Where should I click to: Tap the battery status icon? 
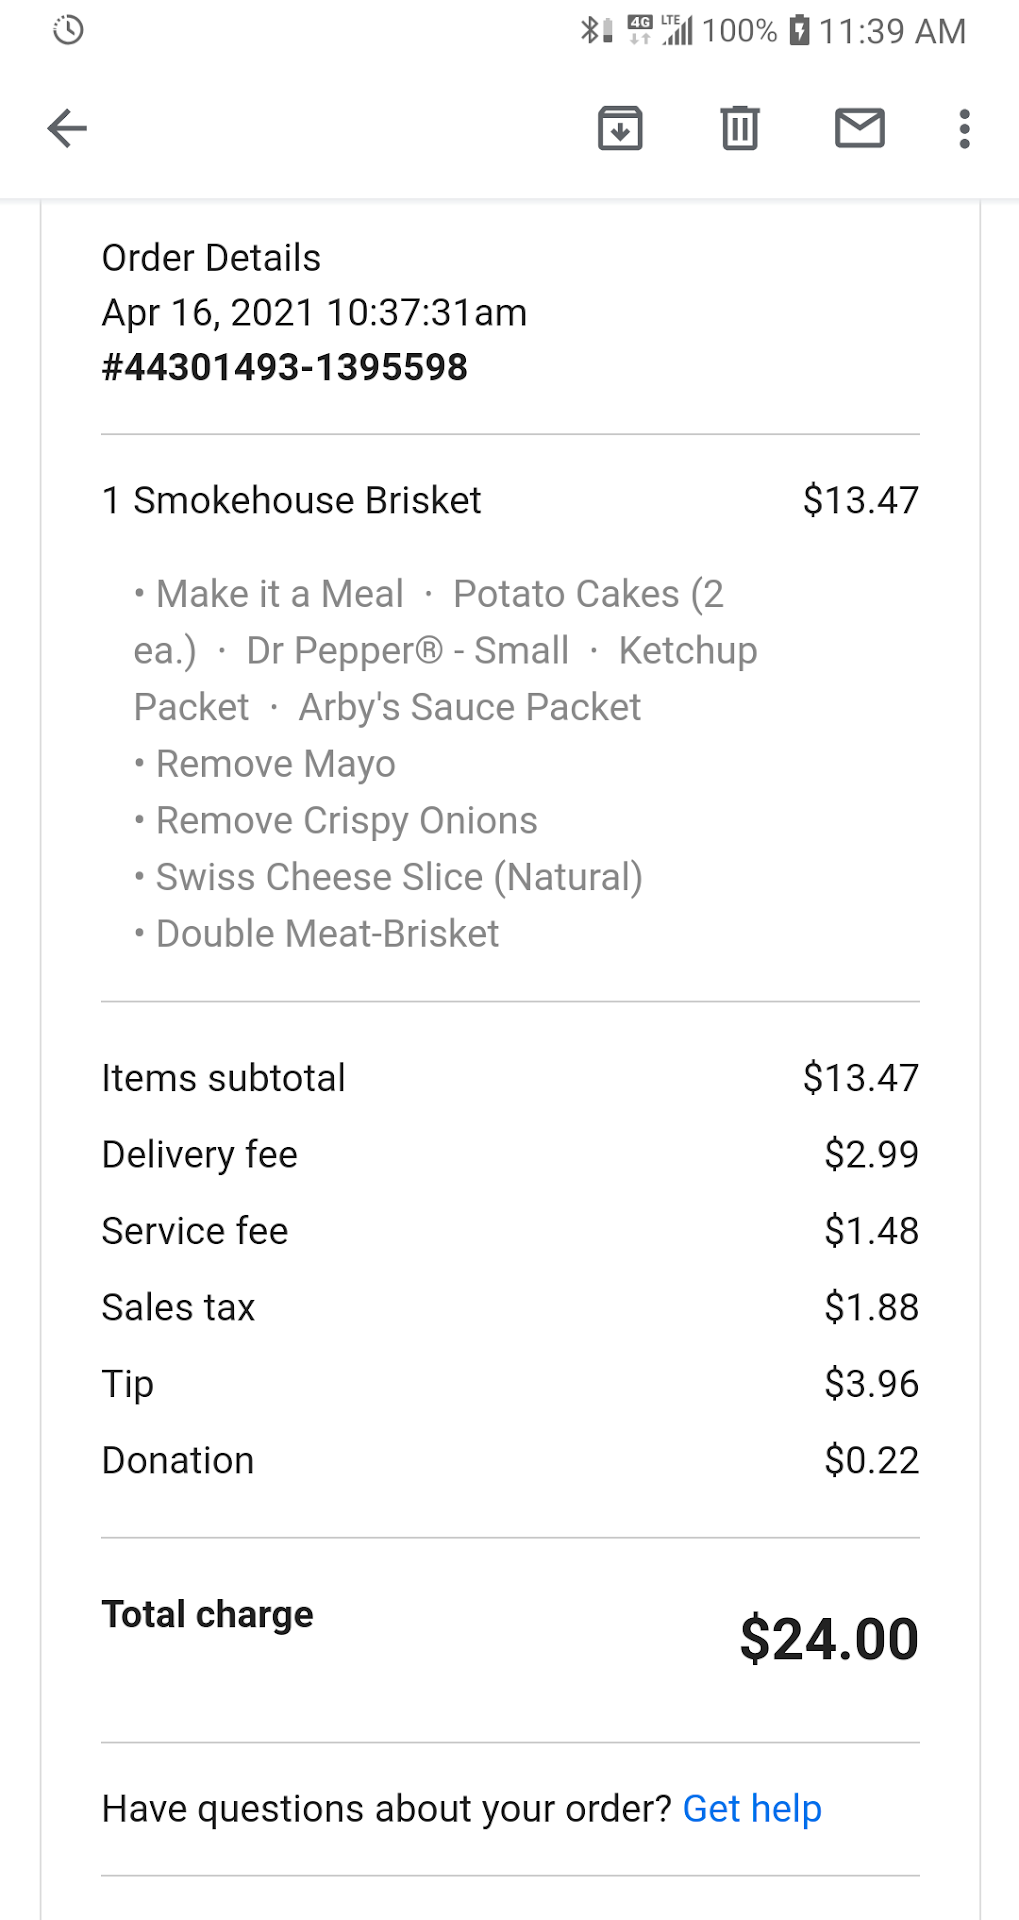click(799, 30)
